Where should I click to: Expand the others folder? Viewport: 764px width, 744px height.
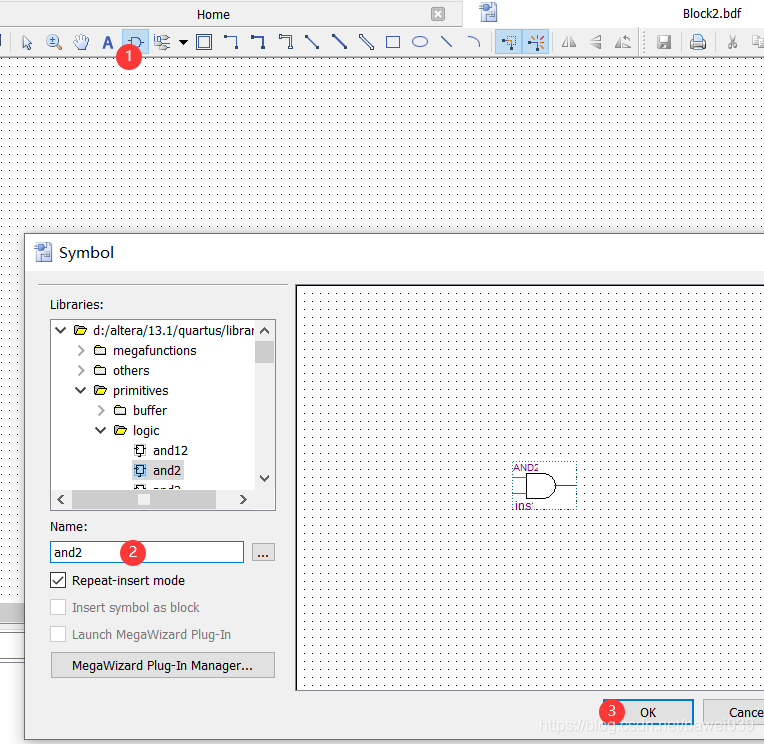pos(81,370)
